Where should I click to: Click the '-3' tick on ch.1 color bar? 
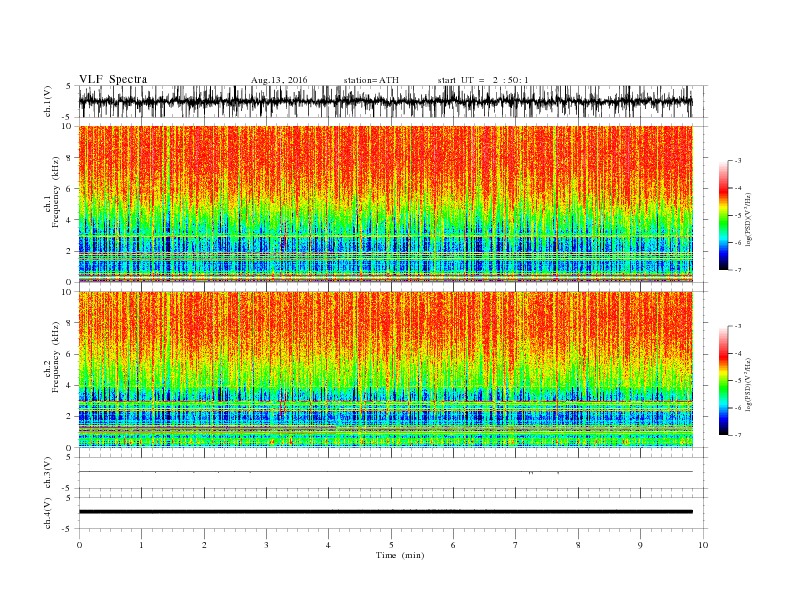tap(737, 161)
